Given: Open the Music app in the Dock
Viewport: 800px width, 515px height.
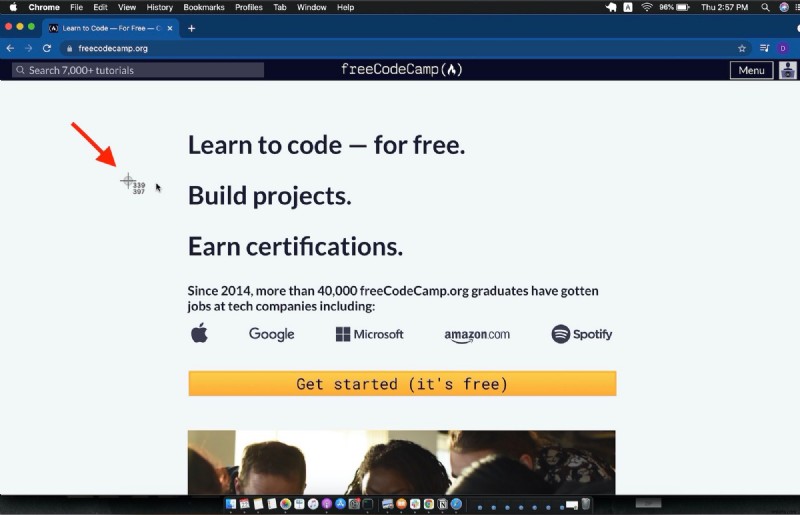Looking at the screenshot, I should tap(313, 504).
